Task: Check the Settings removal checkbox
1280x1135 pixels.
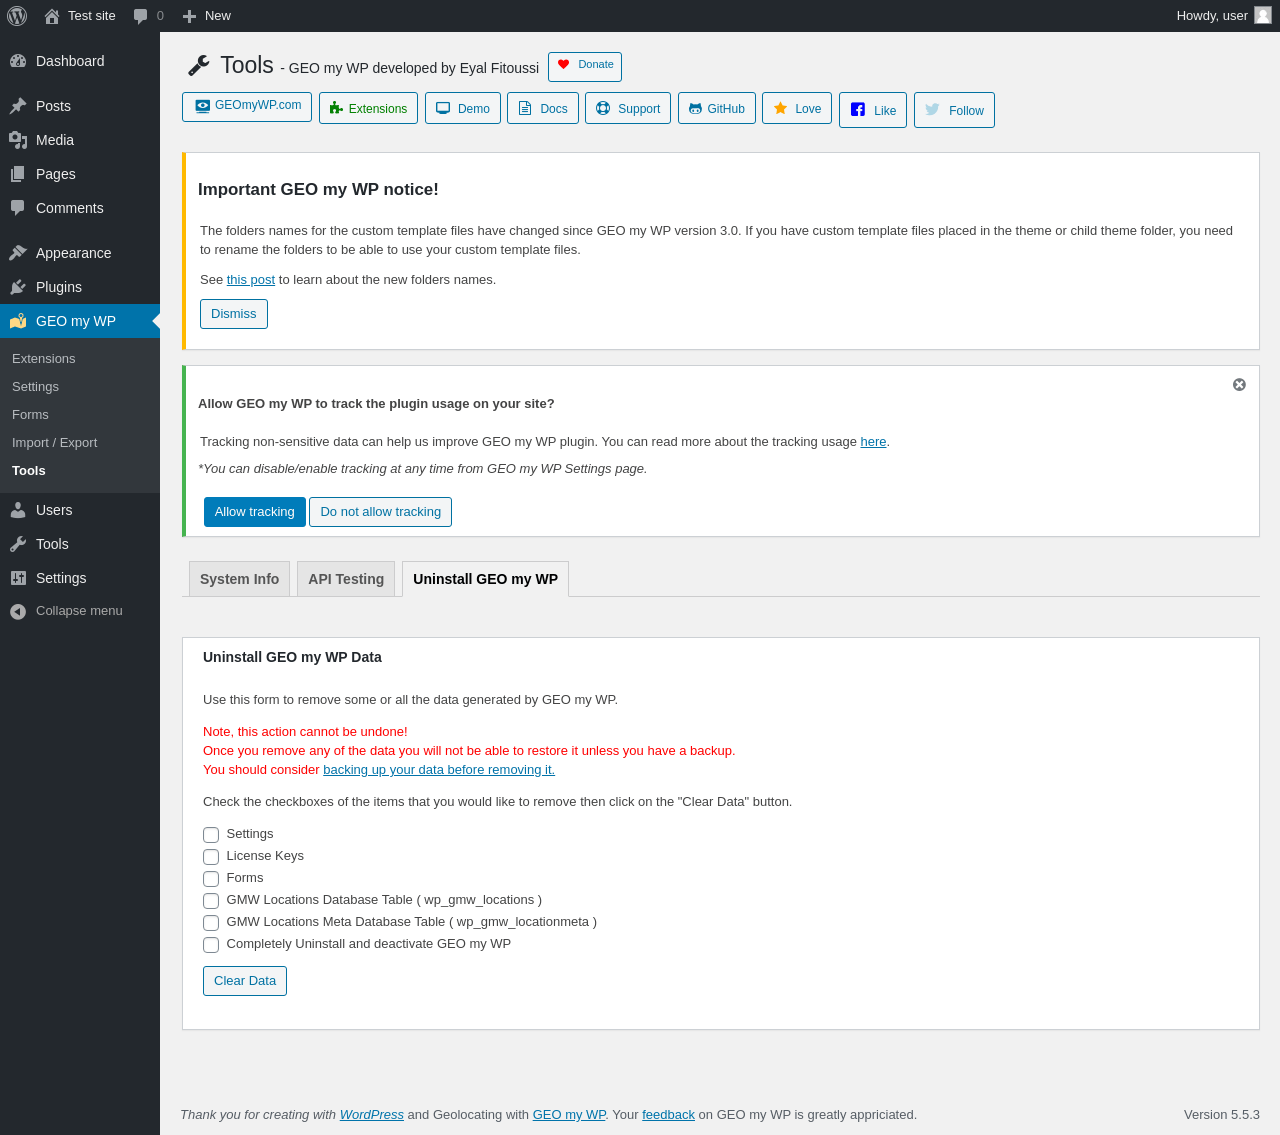Action: [211, 835]
